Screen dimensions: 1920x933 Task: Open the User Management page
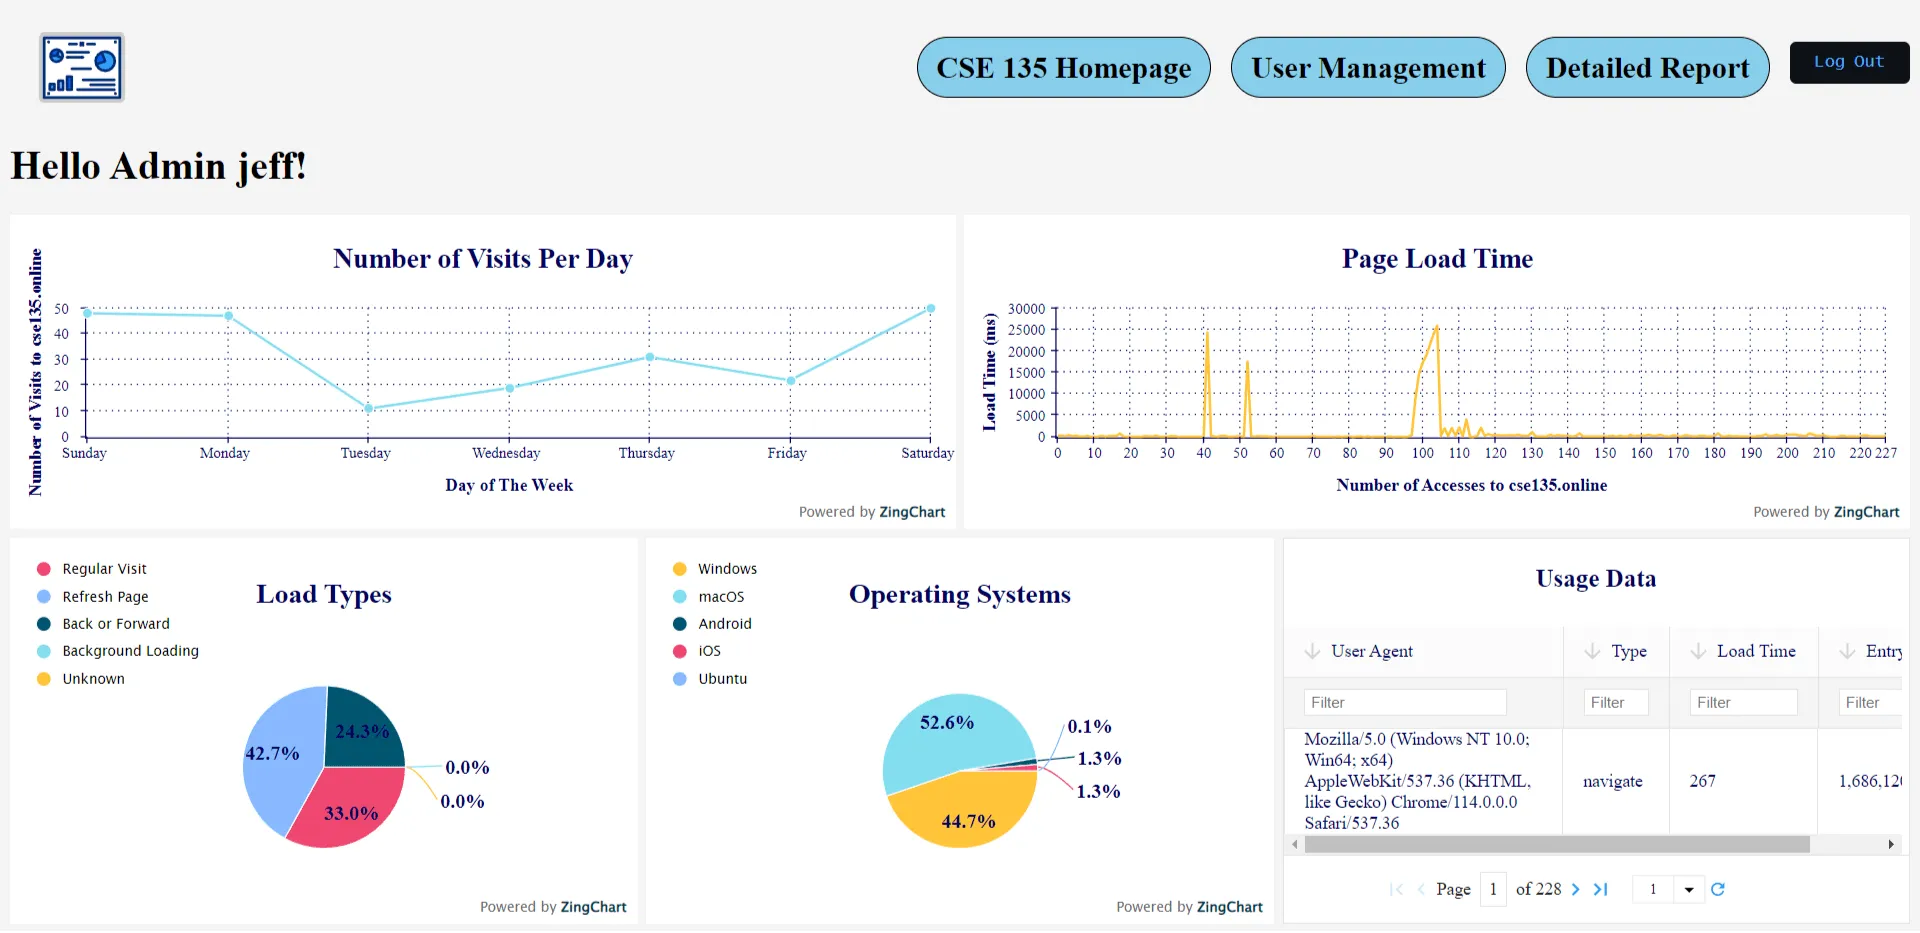coord(1368,67)
